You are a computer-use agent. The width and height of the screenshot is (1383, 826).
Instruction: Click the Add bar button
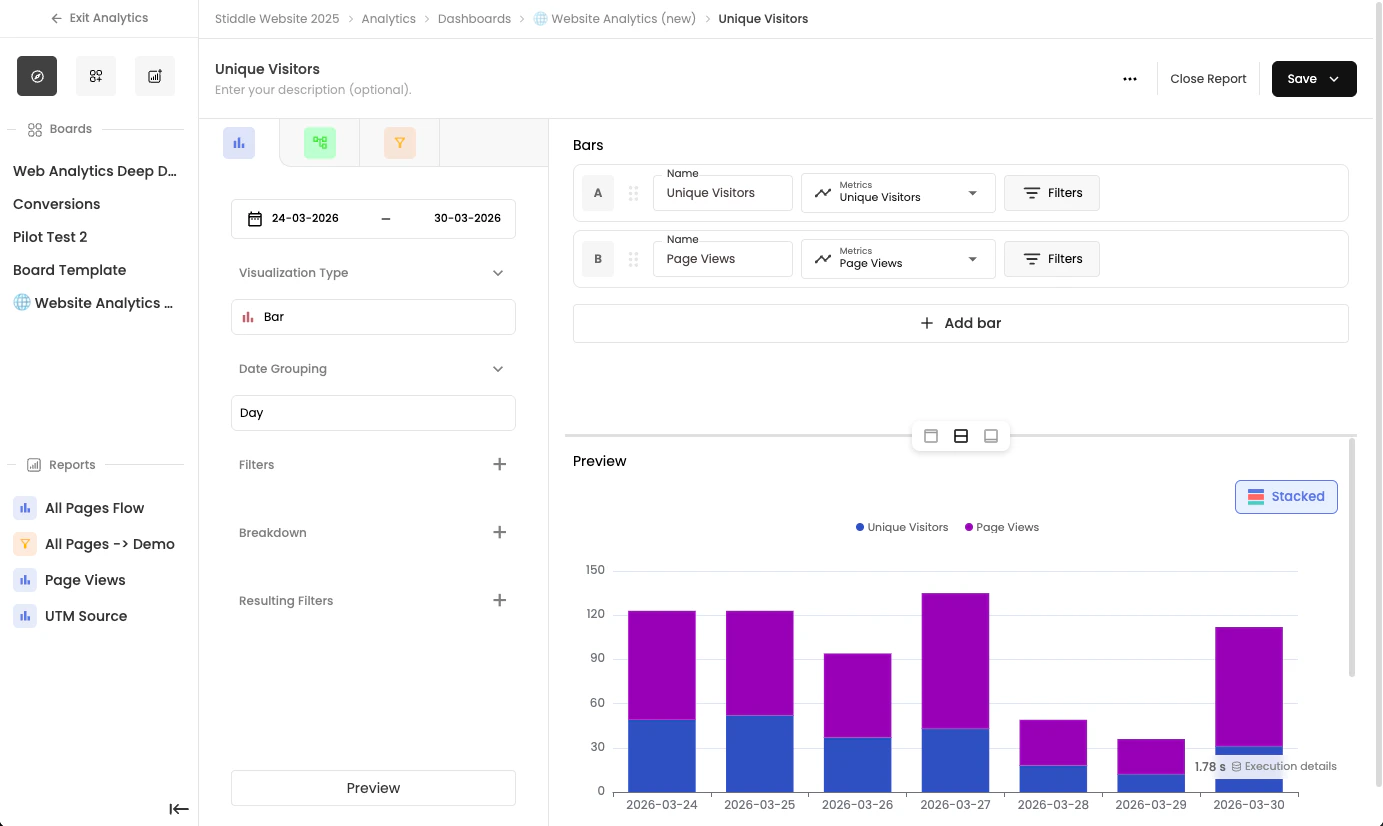[960, 323]
